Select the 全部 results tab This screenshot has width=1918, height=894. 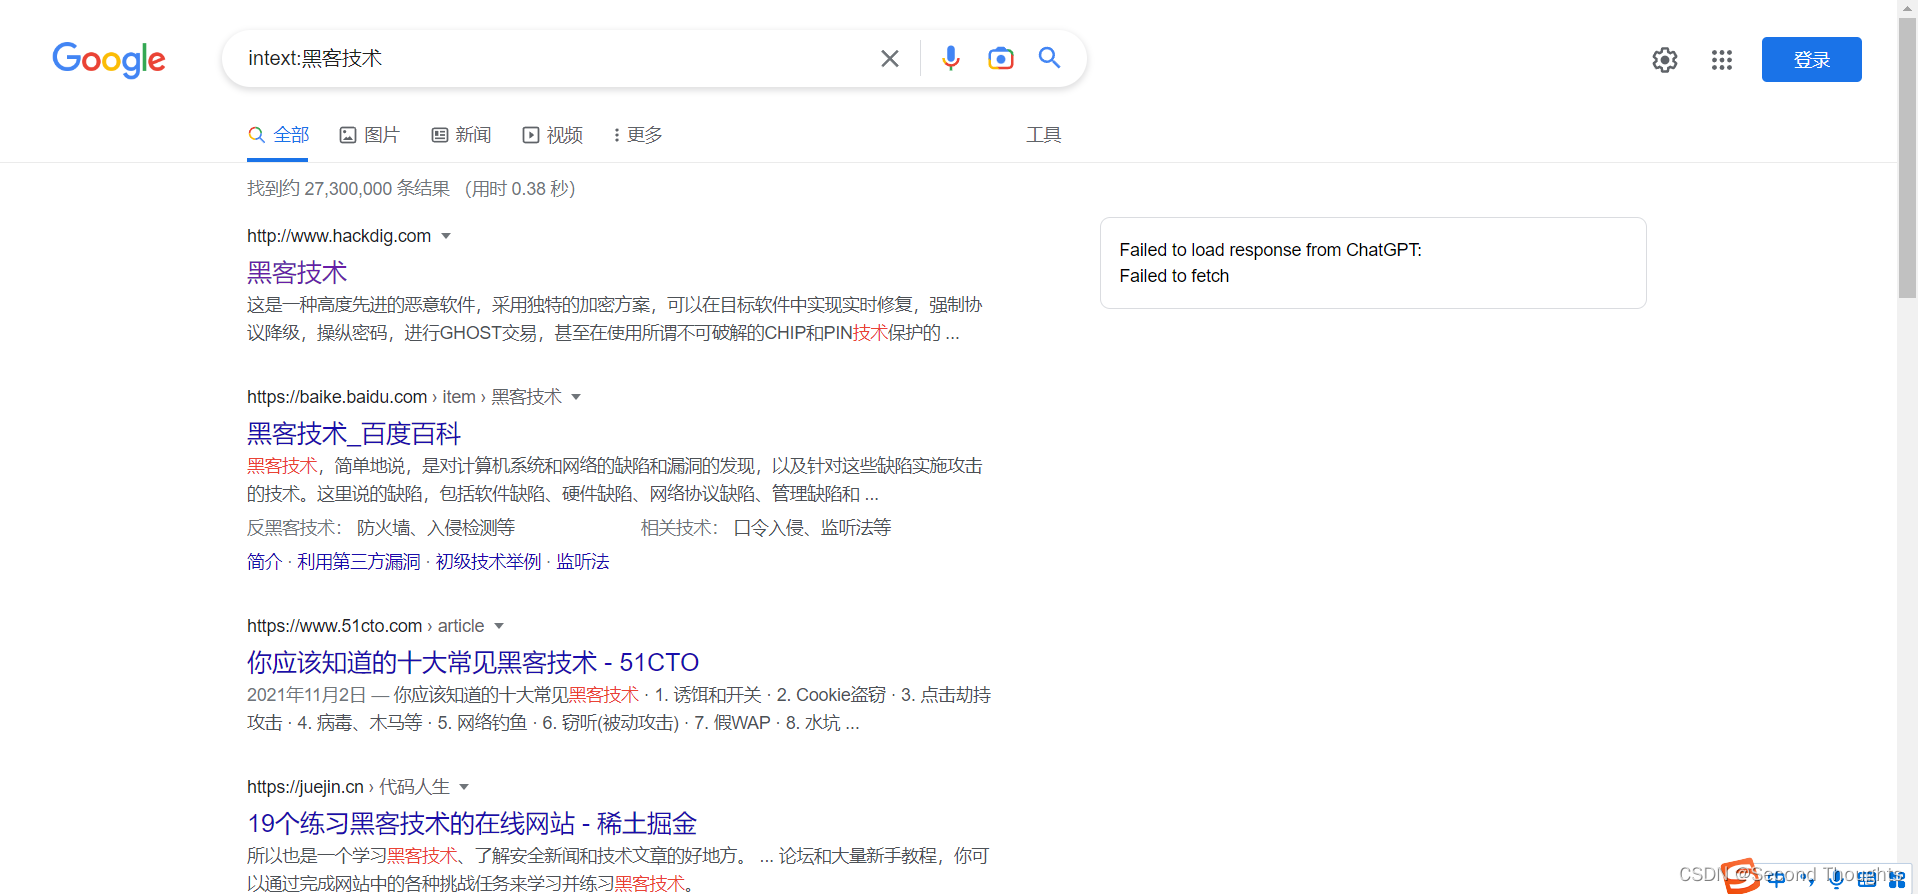tap(279, 135)
